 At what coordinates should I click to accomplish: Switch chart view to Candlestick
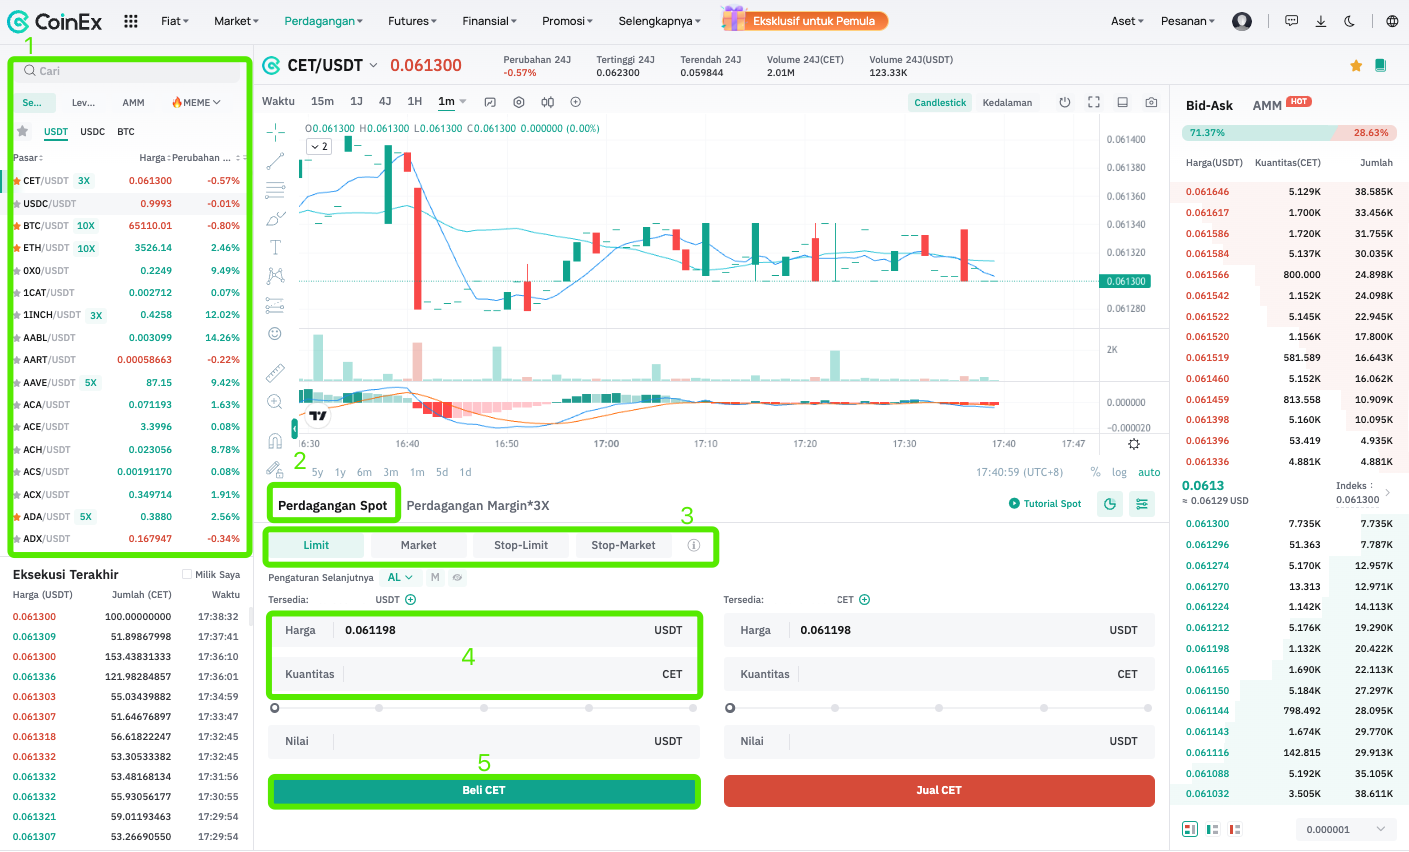point(940,102)
